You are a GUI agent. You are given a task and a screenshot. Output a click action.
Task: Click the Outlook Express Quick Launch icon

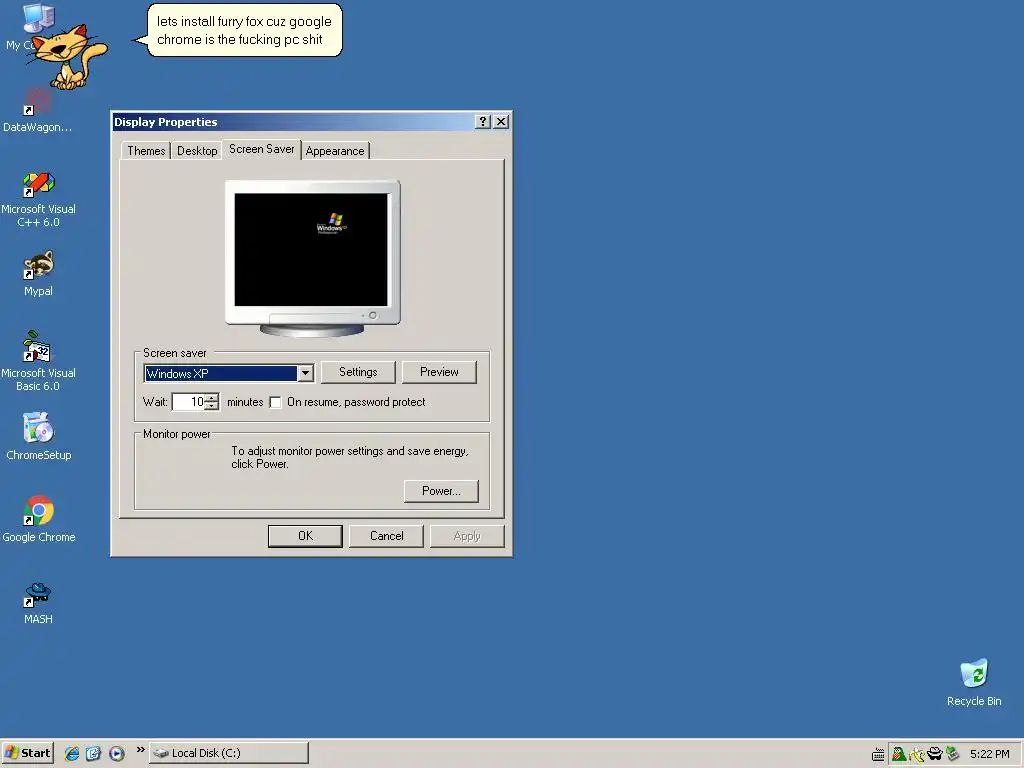[93, 753]
